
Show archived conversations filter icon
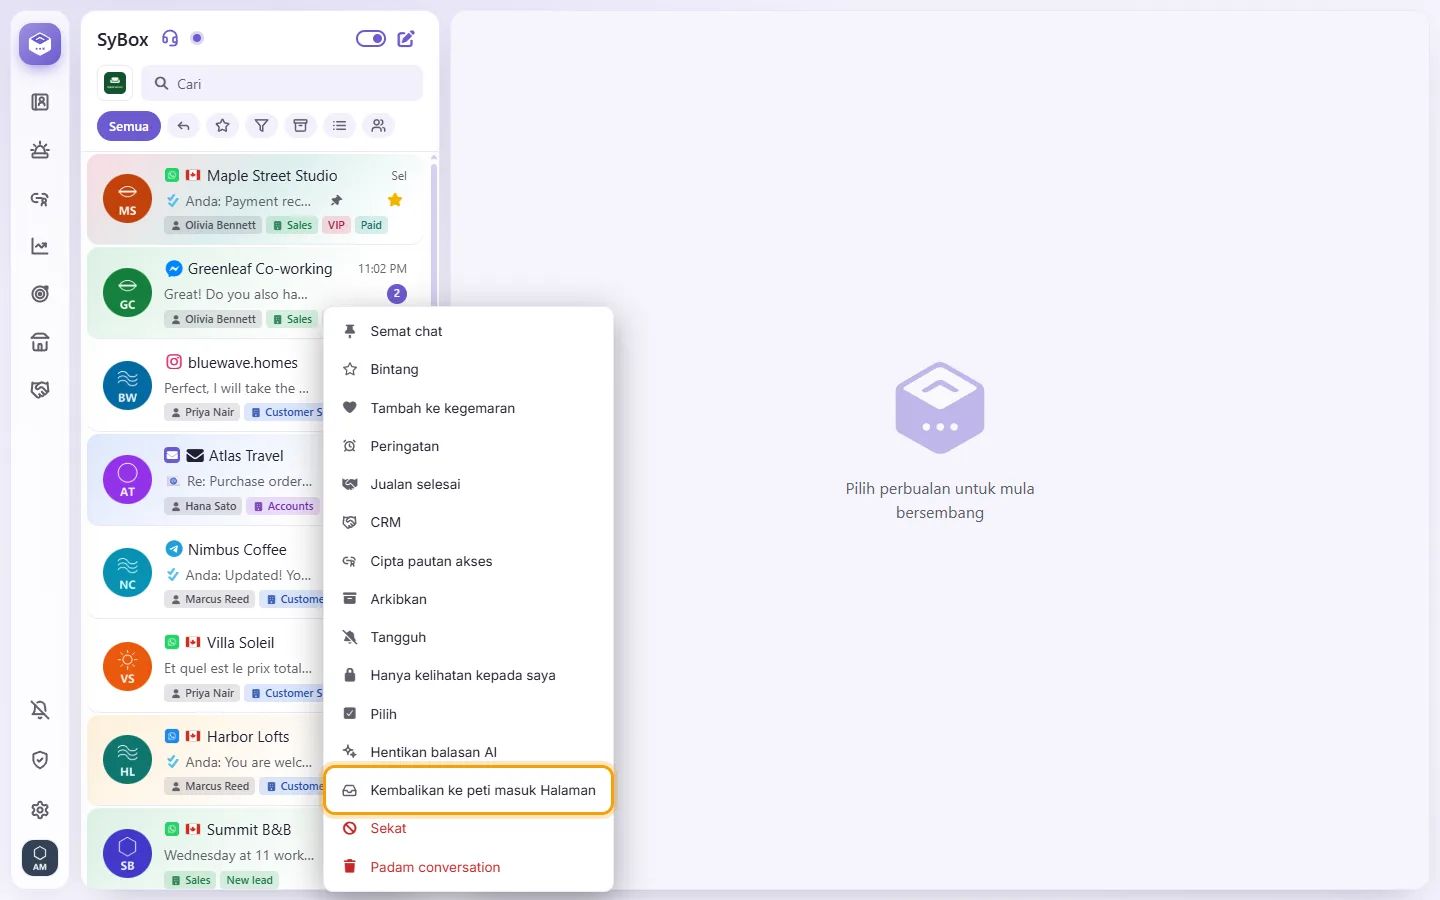click(300, 126)
